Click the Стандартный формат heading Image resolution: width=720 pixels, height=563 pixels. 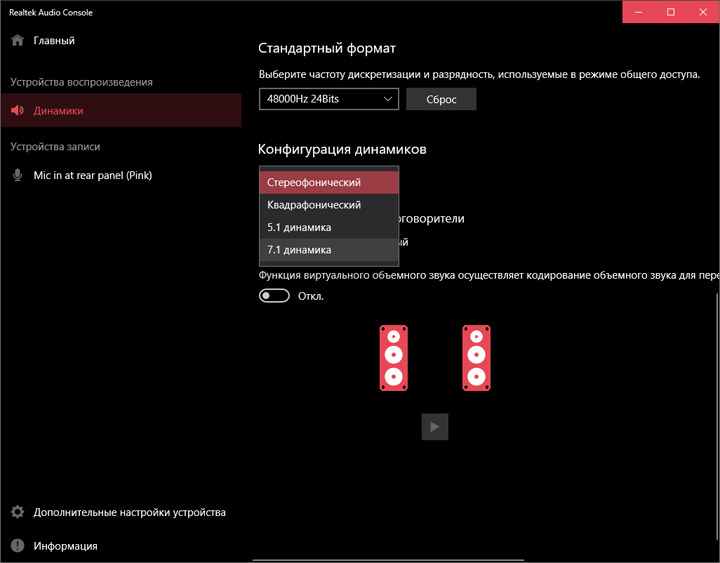click(x=326, y=48)
